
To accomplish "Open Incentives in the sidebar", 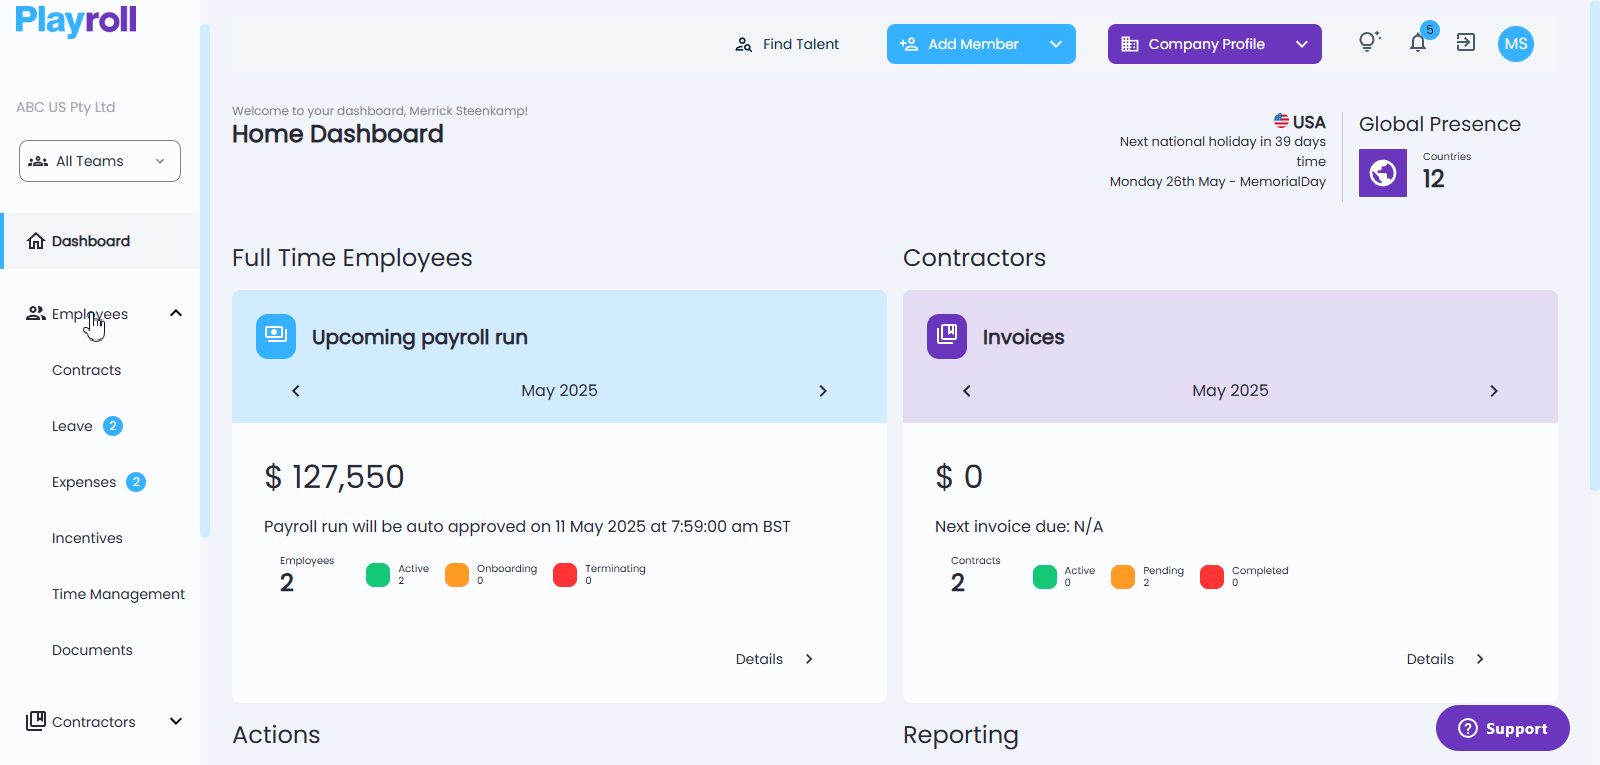I will [x=87, y=538].
